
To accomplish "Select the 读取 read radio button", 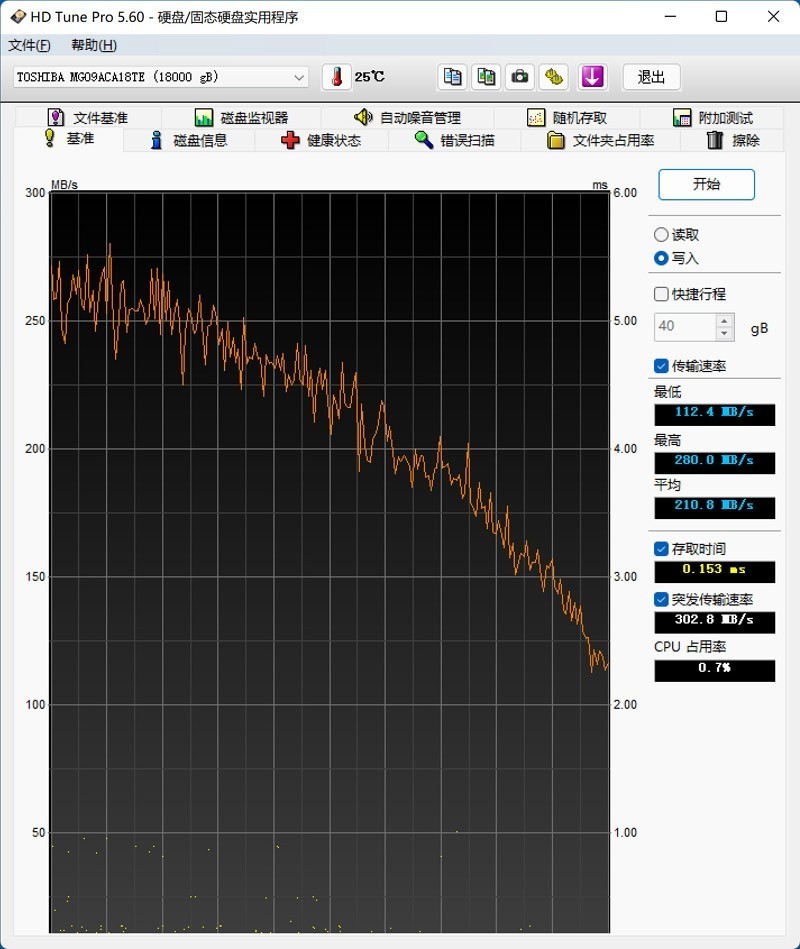I will (x=660, y=234).
